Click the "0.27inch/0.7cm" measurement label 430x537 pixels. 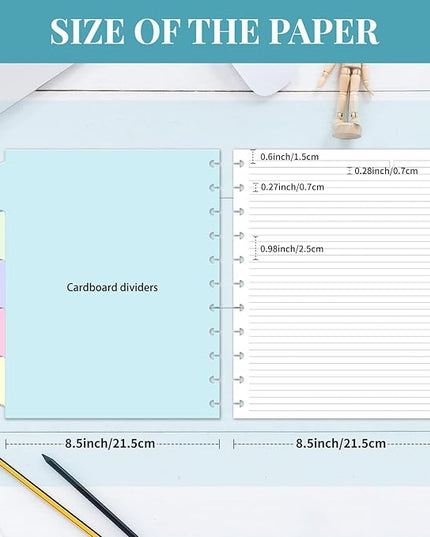(x=292, y=187)
